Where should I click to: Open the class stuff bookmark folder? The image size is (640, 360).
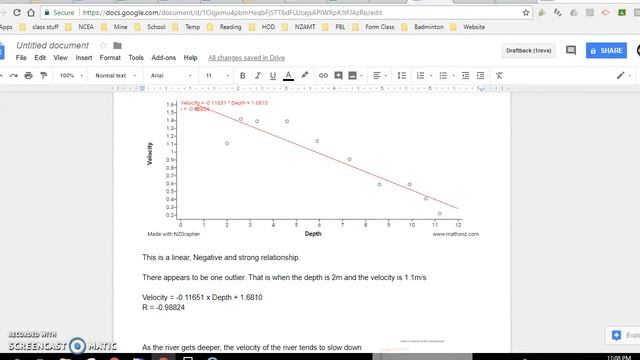point(40,27)
